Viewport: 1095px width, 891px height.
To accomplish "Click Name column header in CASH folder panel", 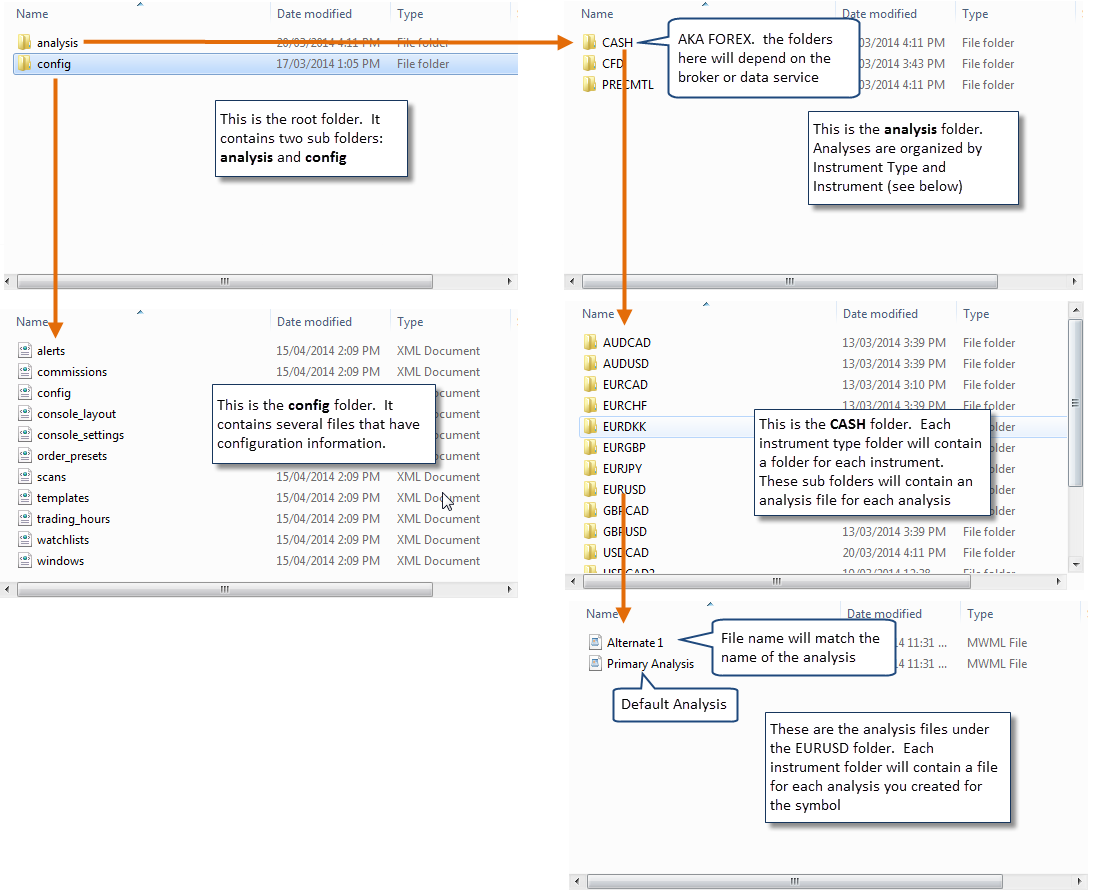I will pyautogui.click(x=599, y=314).
